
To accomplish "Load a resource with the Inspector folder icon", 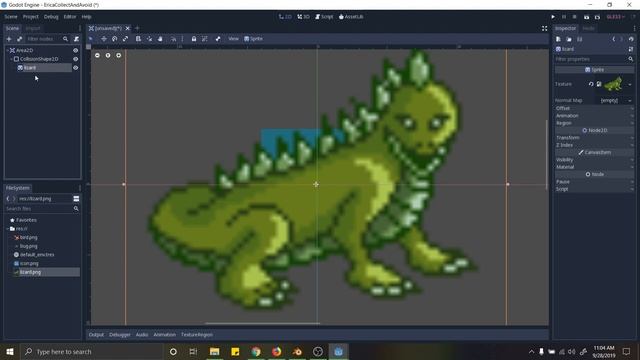I will pos(569,39).
